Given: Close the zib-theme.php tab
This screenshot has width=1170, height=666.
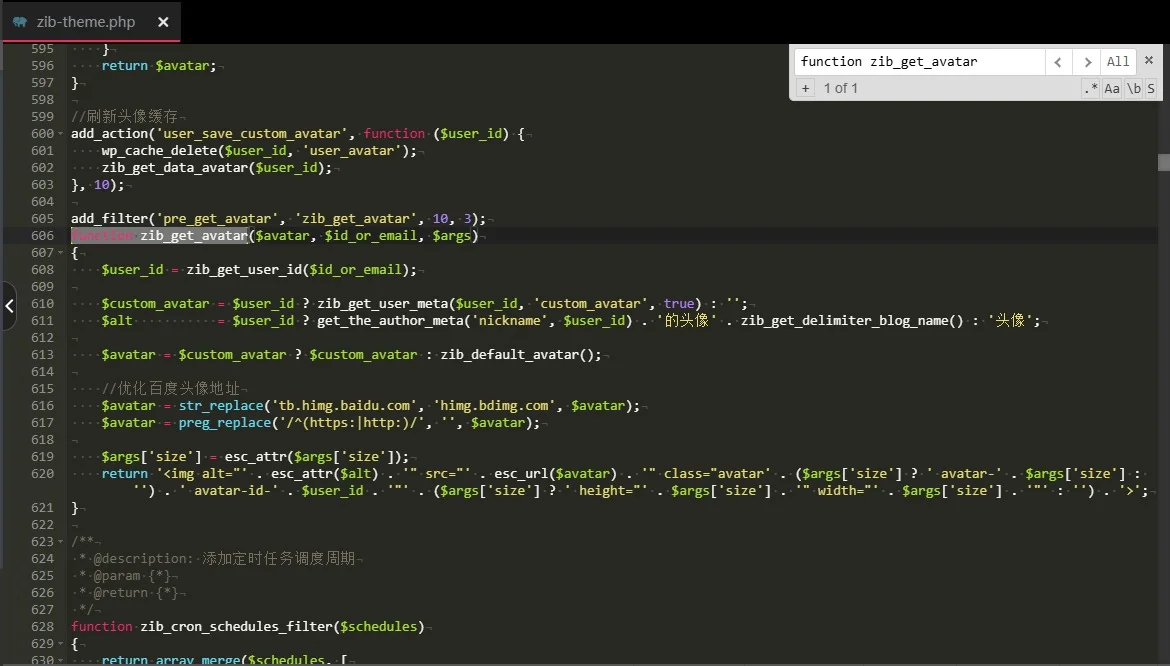Looking at the screenshot, I should (x=163, y=22).
